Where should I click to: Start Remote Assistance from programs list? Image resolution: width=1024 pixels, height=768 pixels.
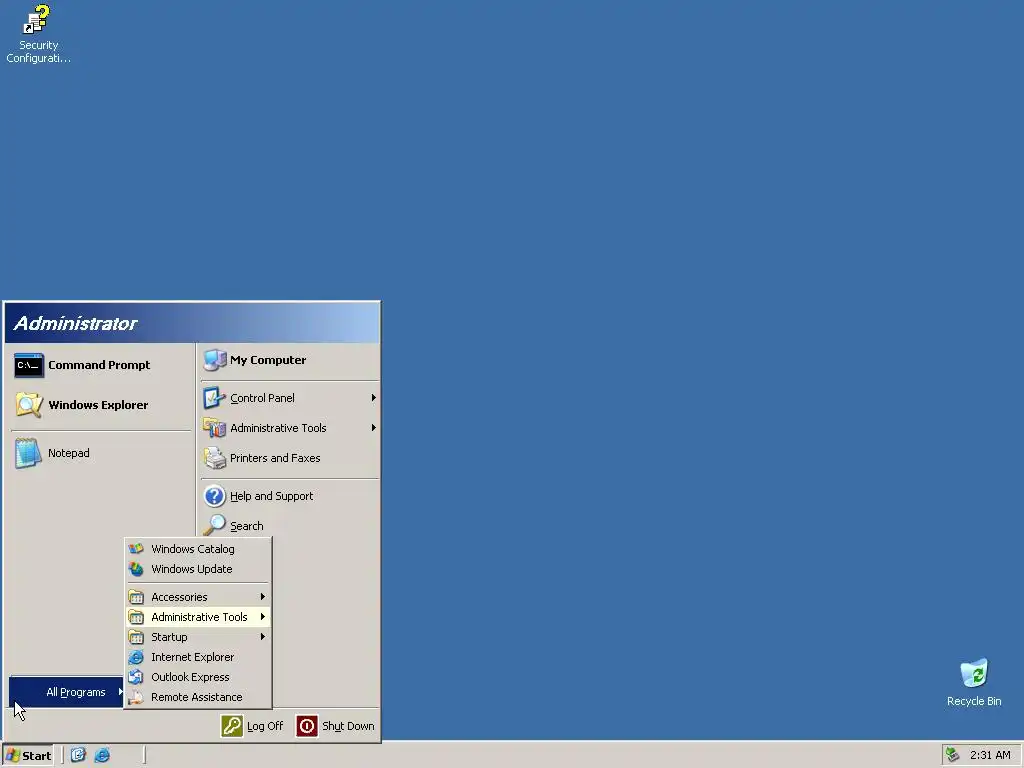197,697
